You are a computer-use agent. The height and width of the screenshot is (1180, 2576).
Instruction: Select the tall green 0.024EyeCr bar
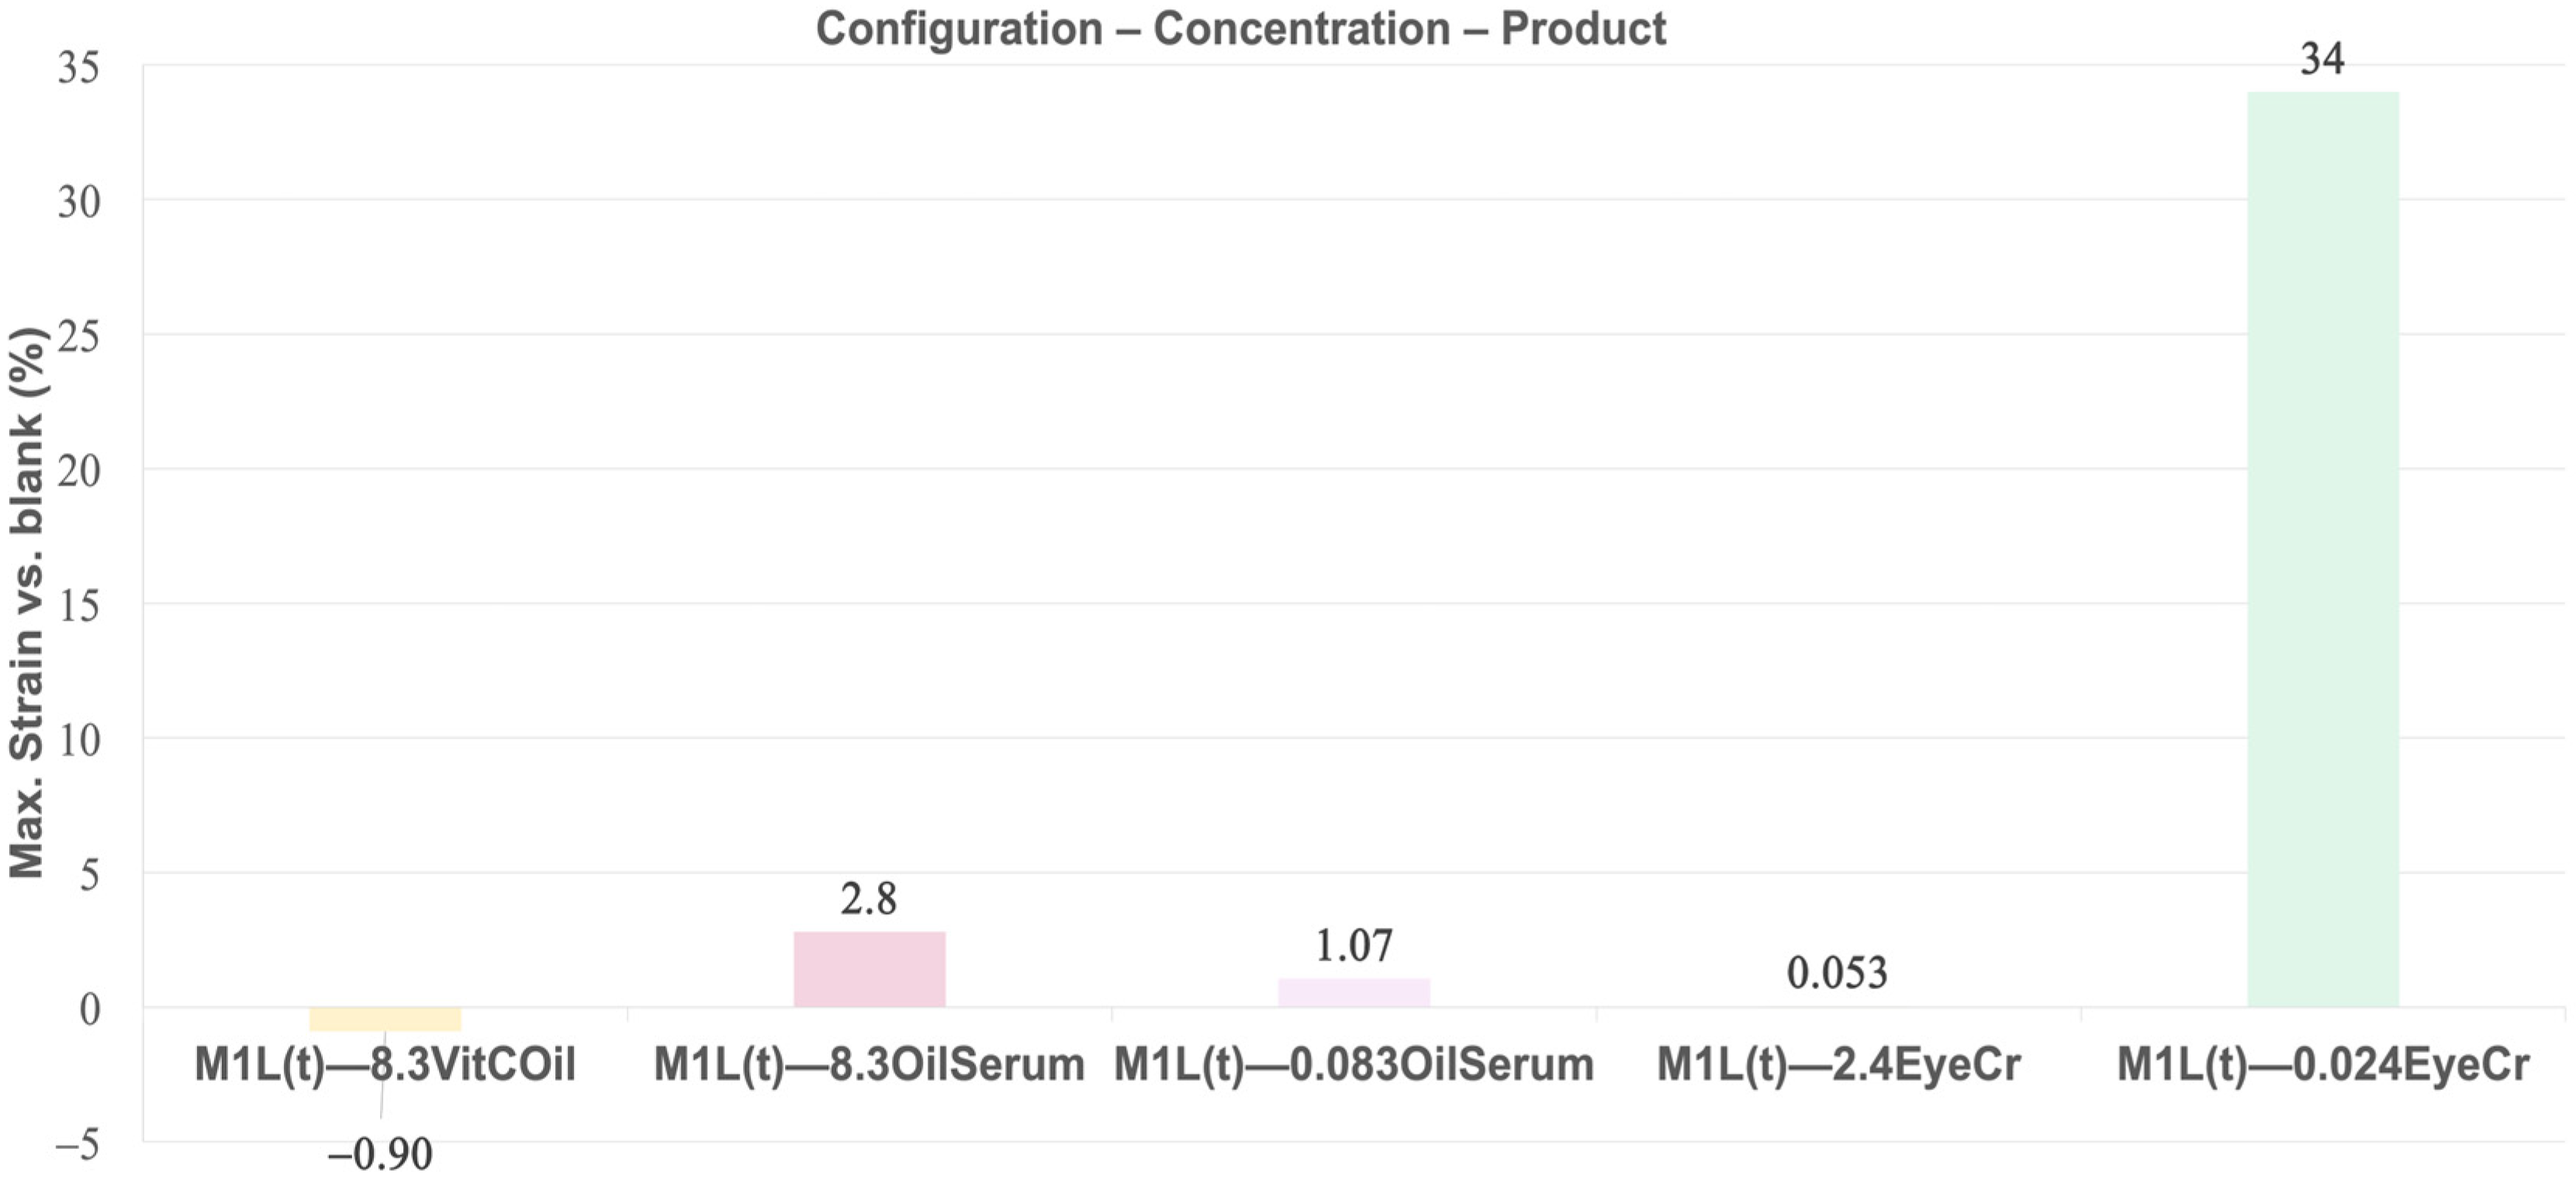(x=2322, y=550)
